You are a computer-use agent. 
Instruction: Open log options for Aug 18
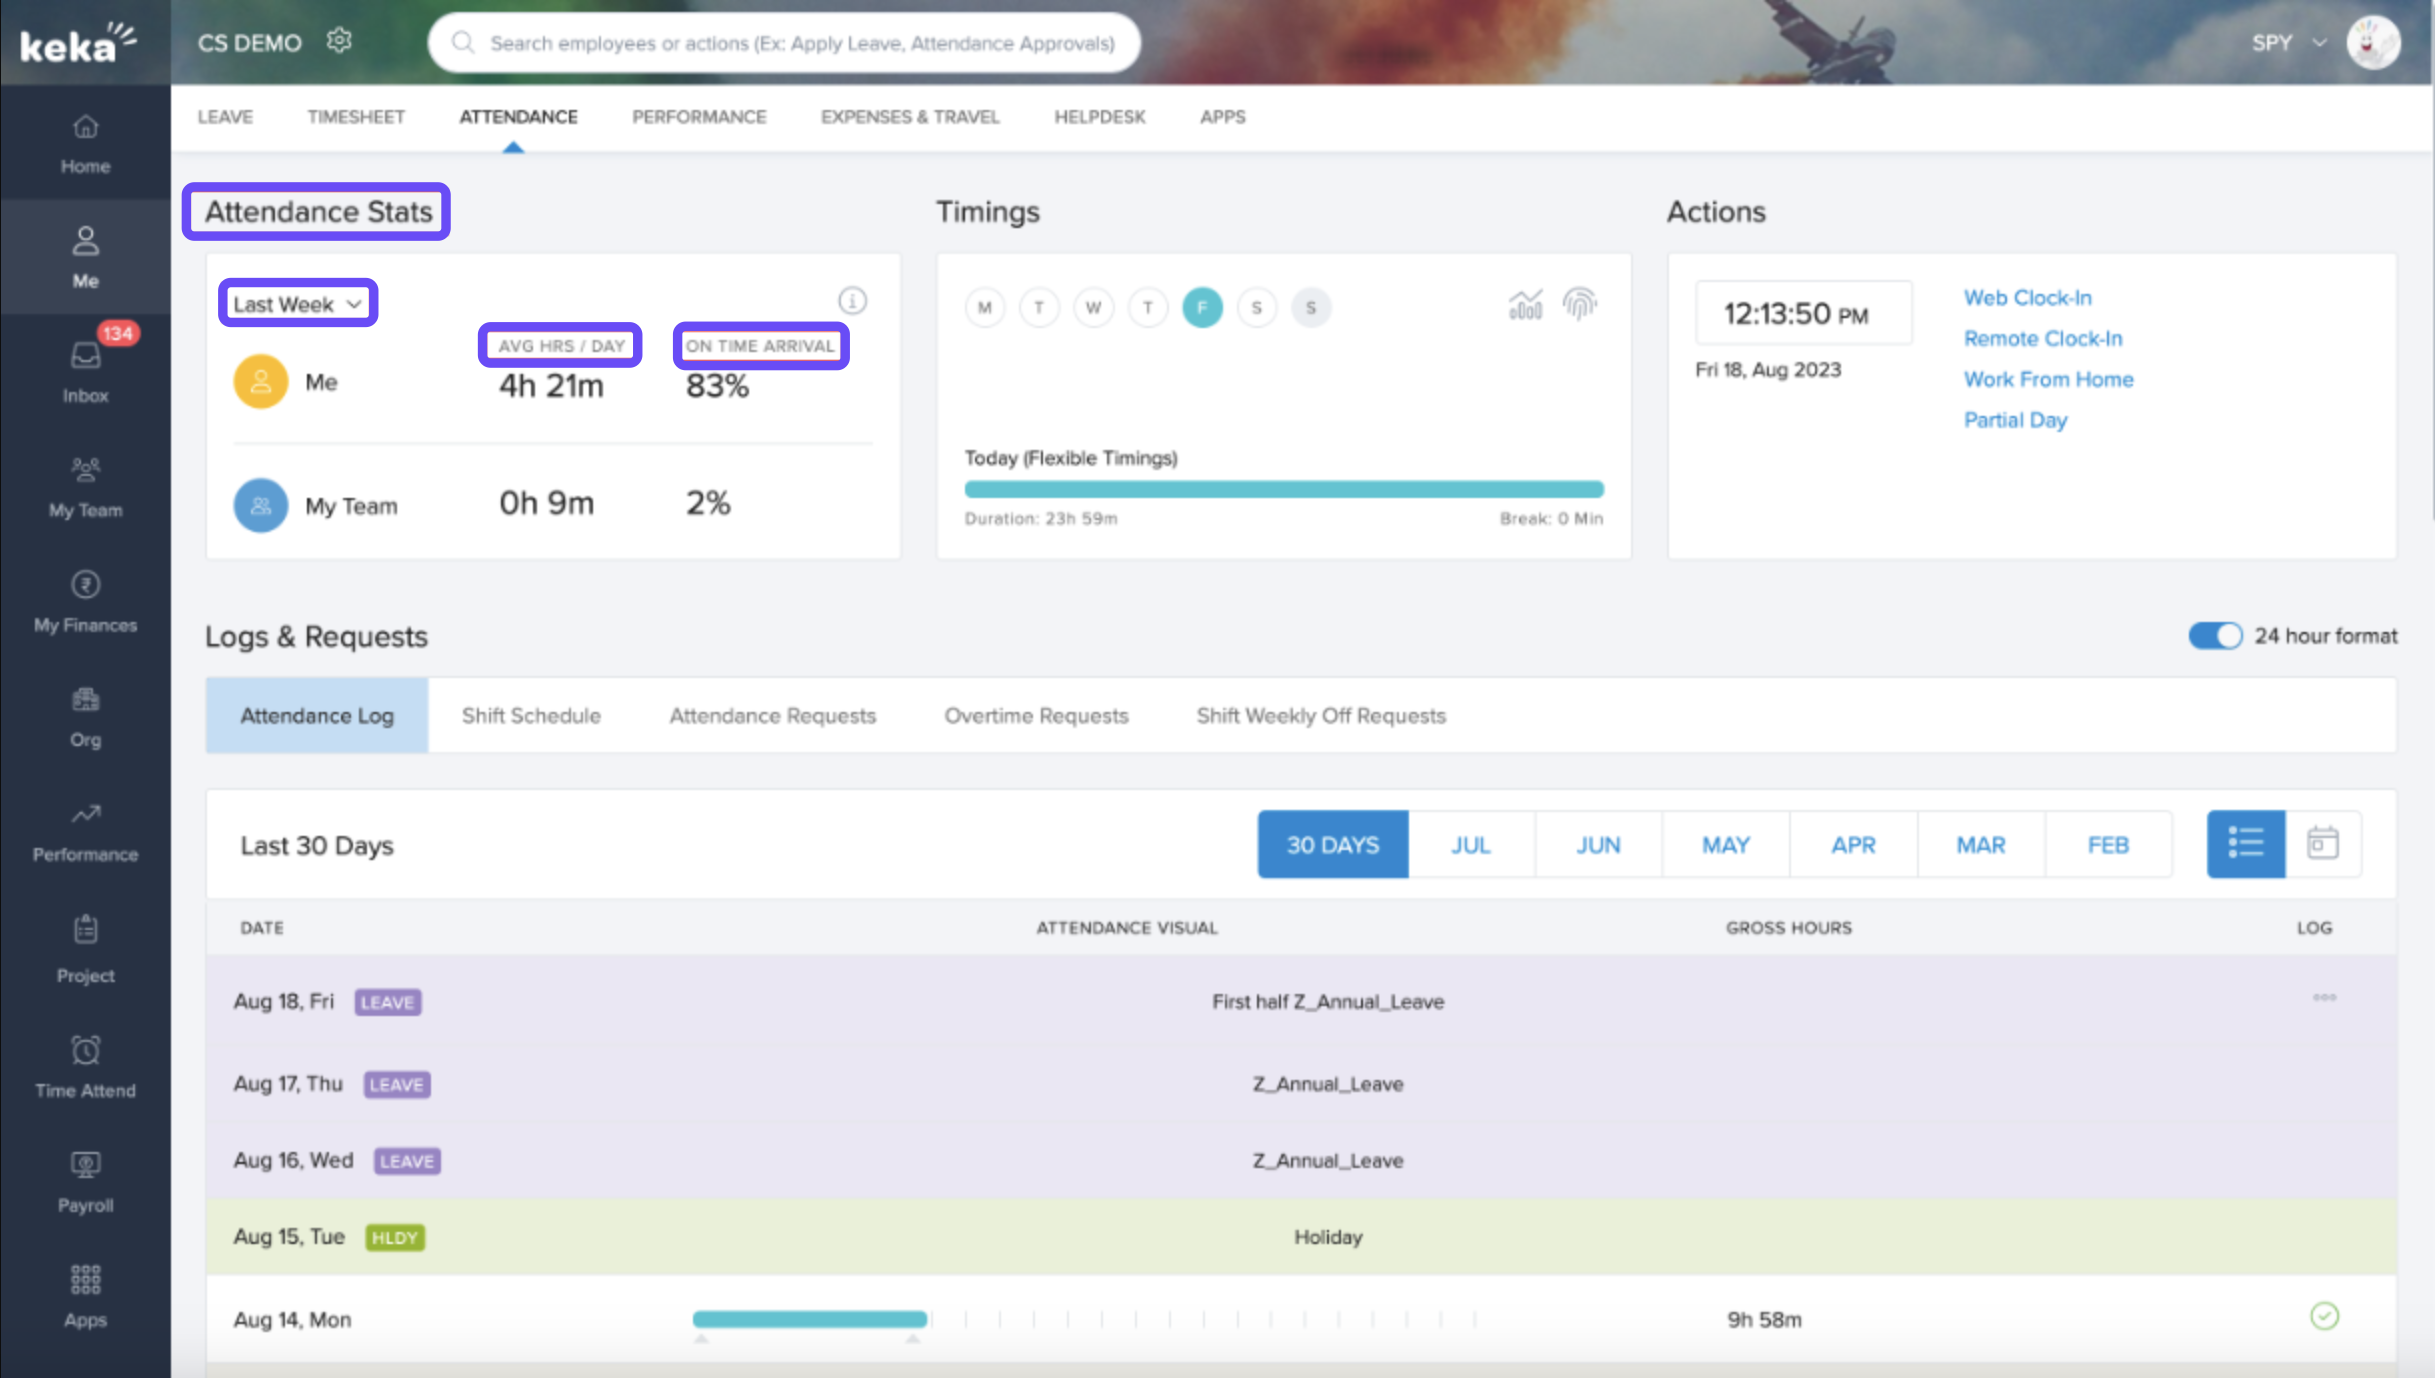click(2324, 998)
